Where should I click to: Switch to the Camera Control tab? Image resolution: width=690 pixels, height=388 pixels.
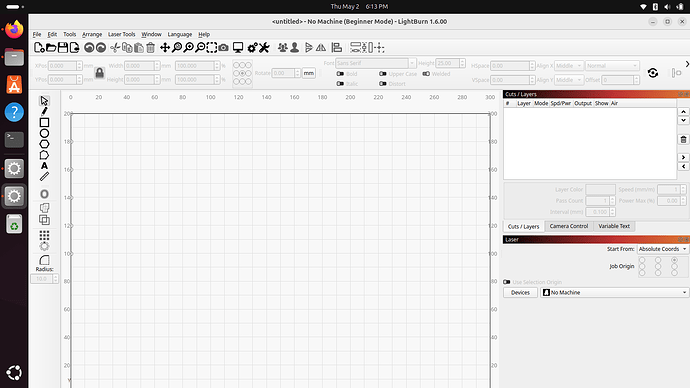(x=569, y=226)
